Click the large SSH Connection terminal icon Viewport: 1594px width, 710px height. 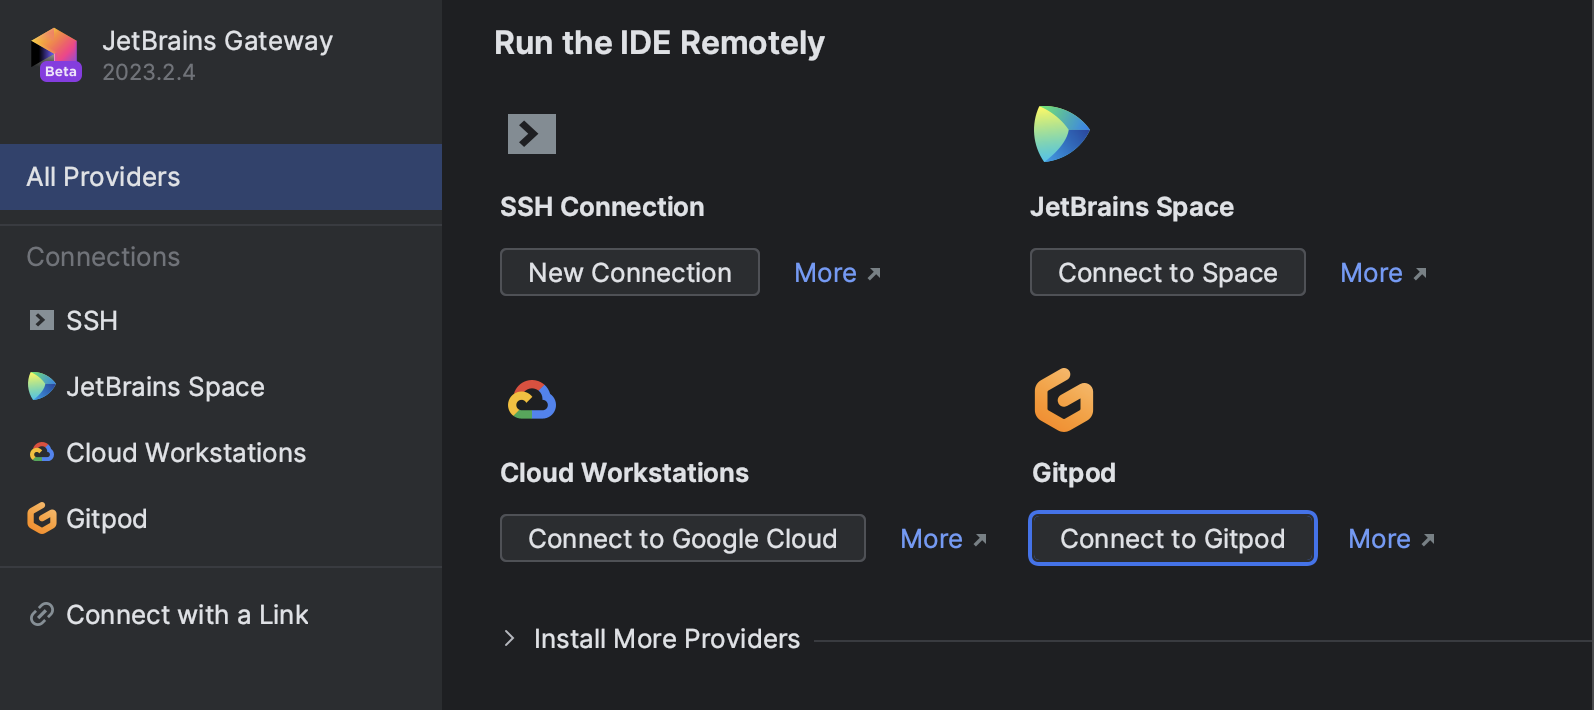tap(531, 134)
